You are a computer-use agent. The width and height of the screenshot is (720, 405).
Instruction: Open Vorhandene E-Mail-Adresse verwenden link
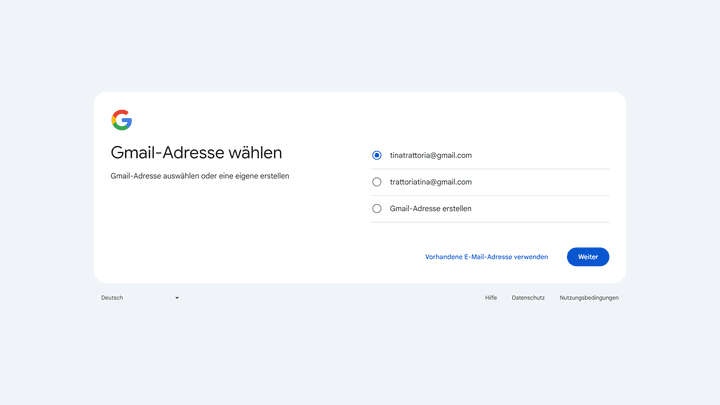click(x=486, y=257)
